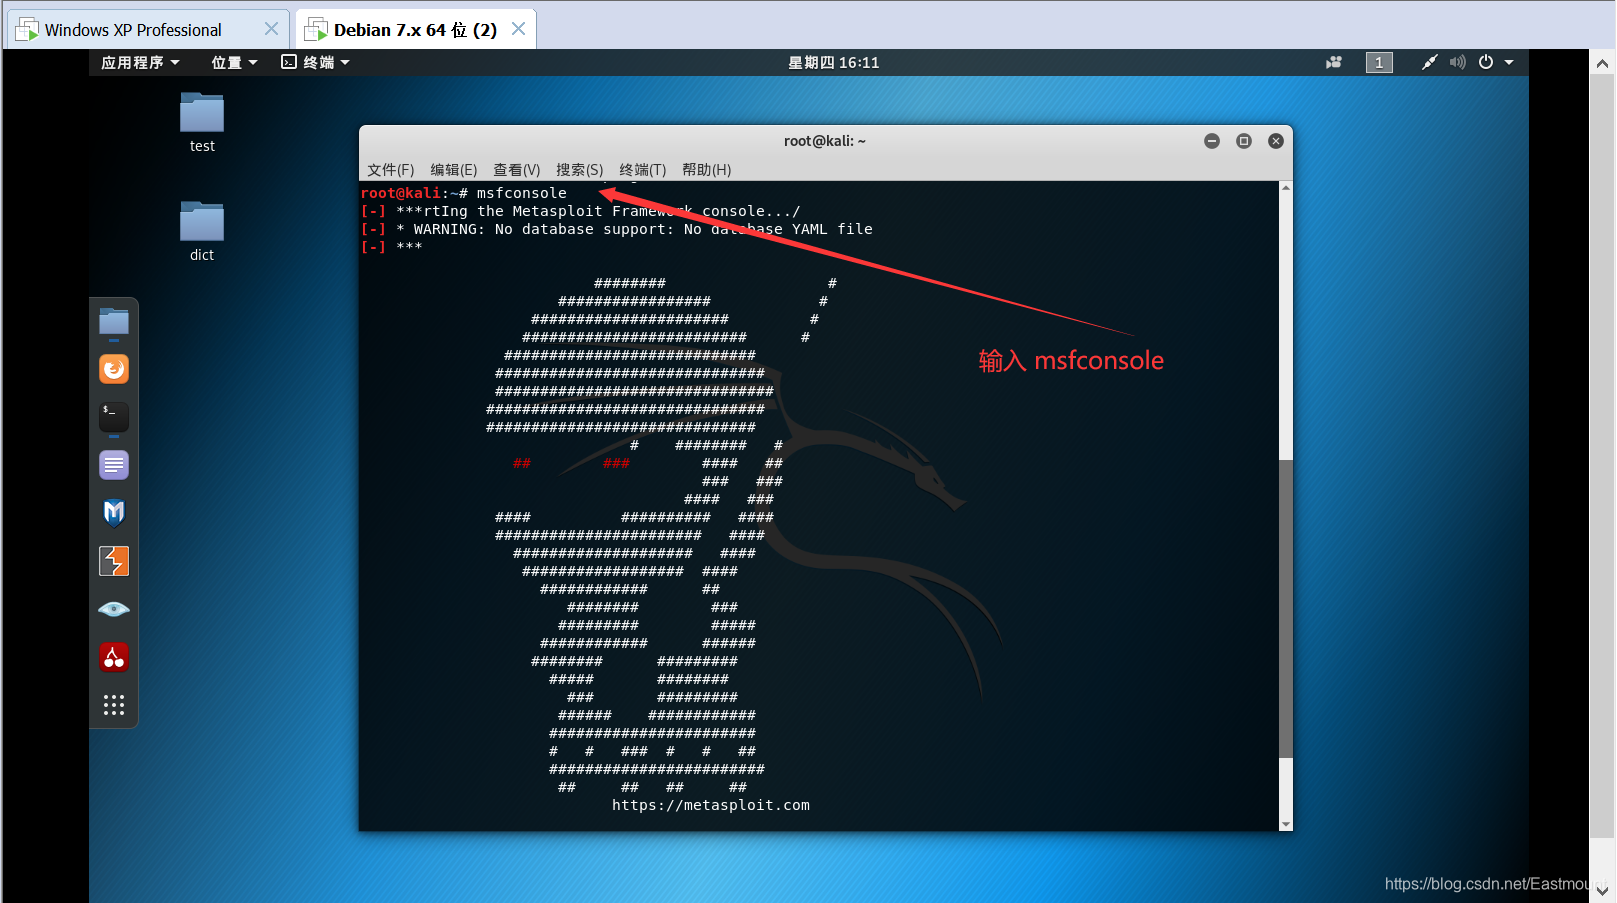Viewport: 1617px width, 903px height.
Task: Launch Cherrytree from the dock
Action: pos(114,657)
